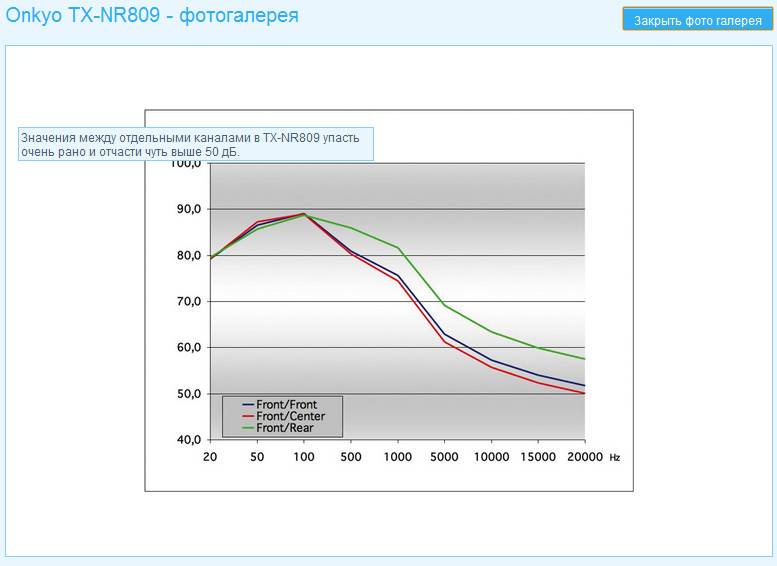
Task: Click the 'Onkyo TX-NR809 - фотогалерея' heading
Action: pyautogui.click(x=152, y=15)
